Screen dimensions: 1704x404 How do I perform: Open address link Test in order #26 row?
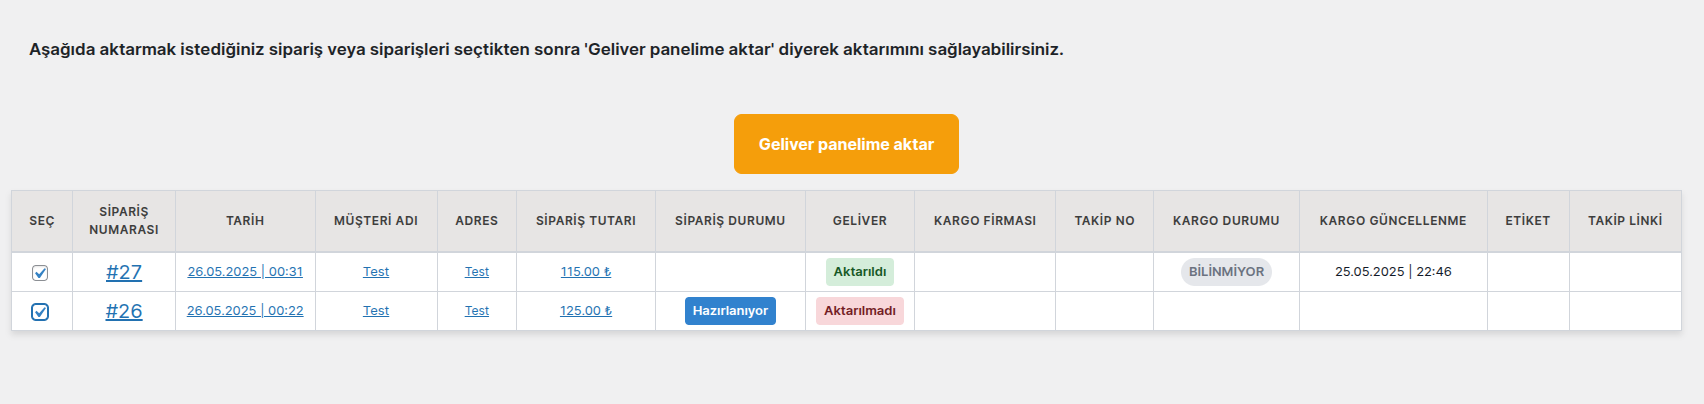pyautogui.click(x=477, y=311)
